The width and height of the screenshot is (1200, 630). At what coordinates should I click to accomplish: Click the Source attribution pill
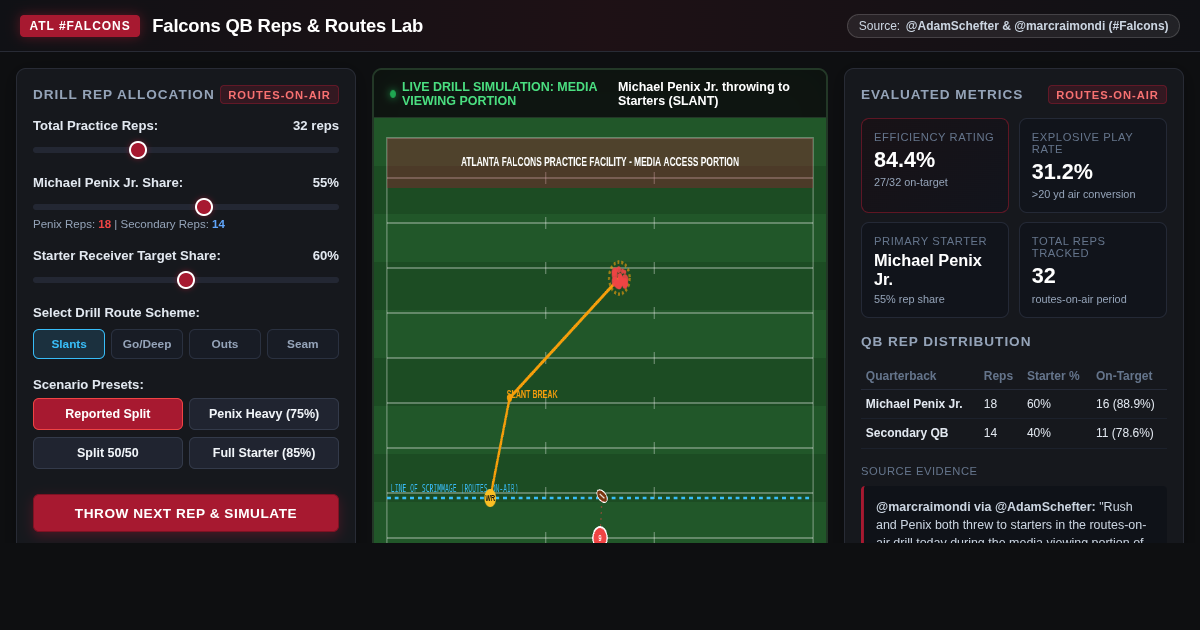[x=1013, y=26]
